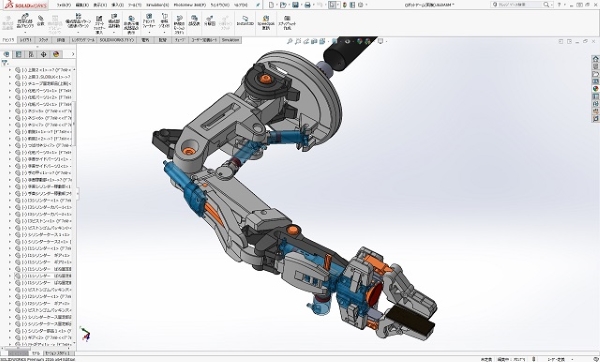
Task: Toggle the Instant3D mode button
Action: pyautogui.click(x=245, y=21)
